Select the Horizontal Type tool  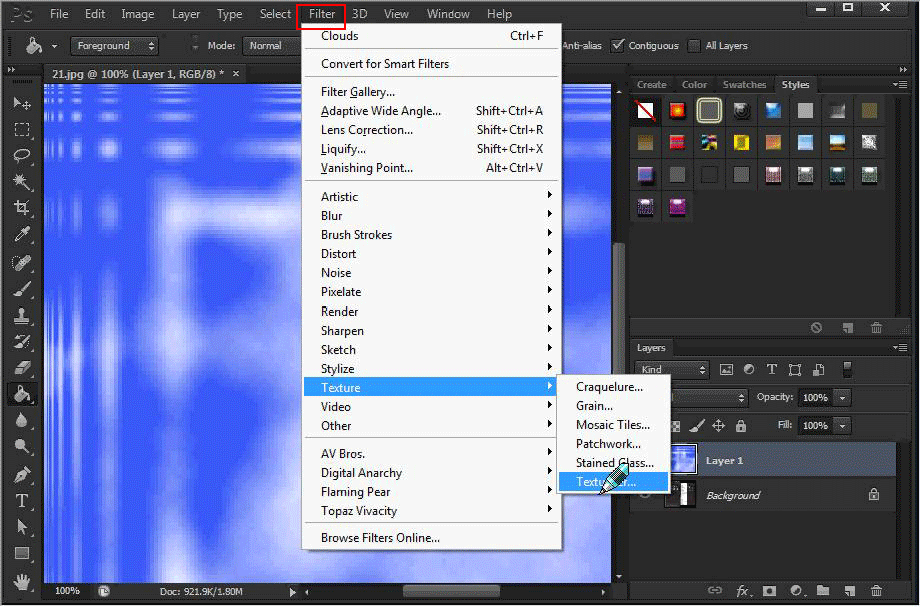21,500
